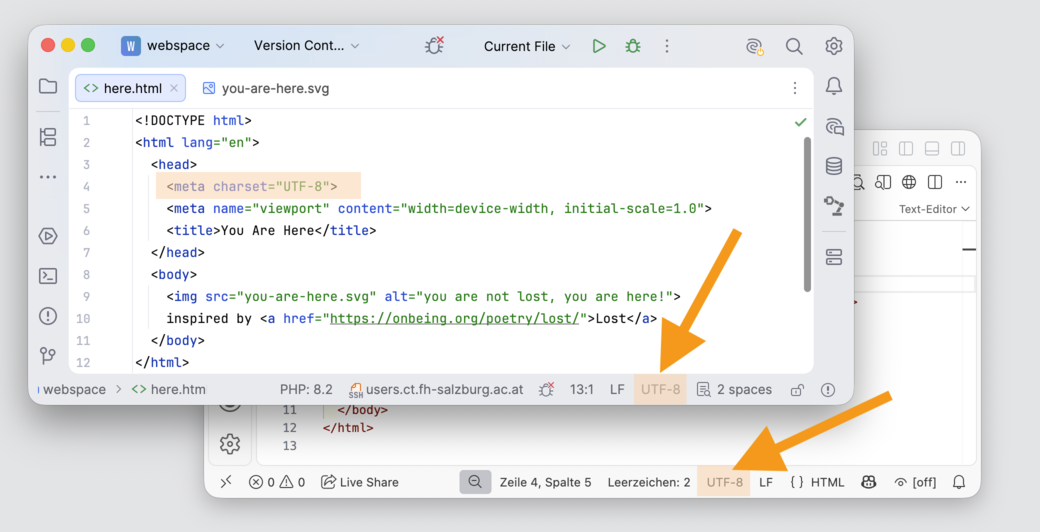Click the 13:1 caret position widget

(x=582, y=389)
